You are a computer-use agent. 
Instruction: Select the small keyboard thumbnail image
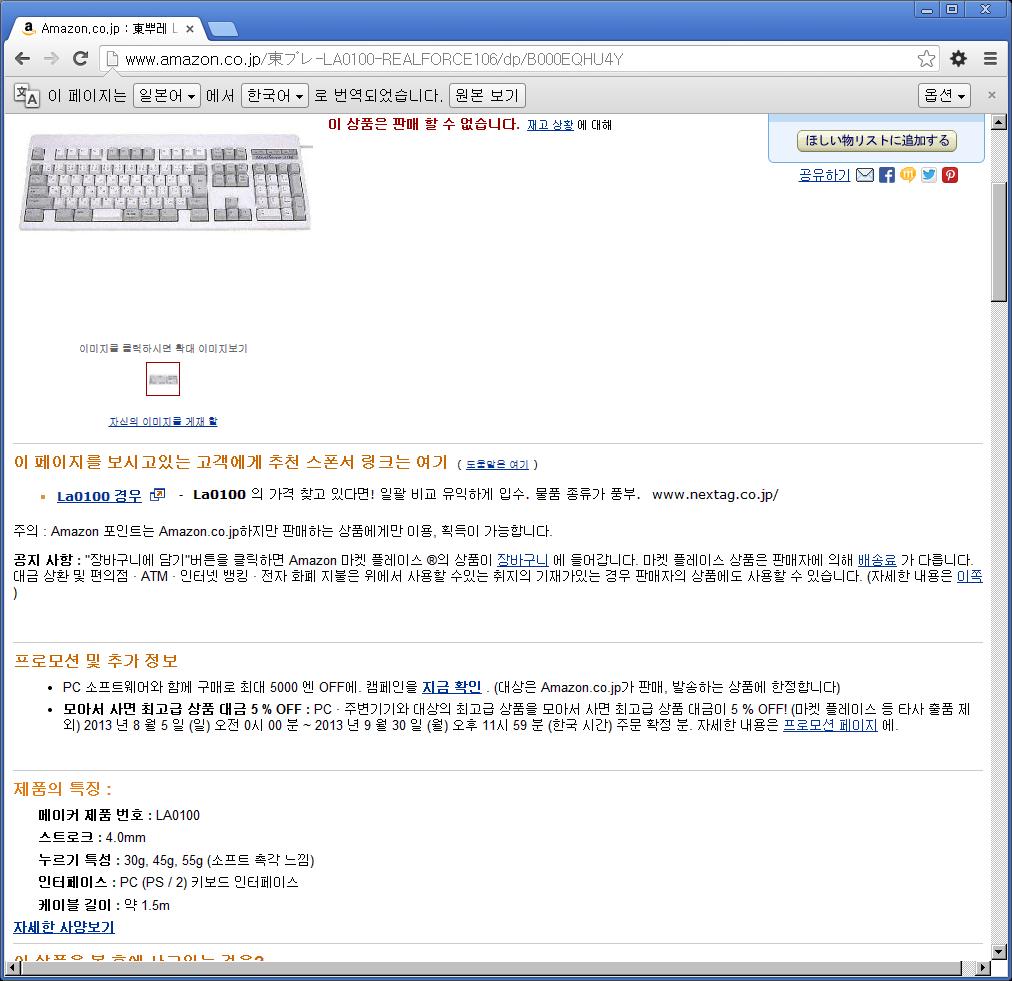pos(163,379)
